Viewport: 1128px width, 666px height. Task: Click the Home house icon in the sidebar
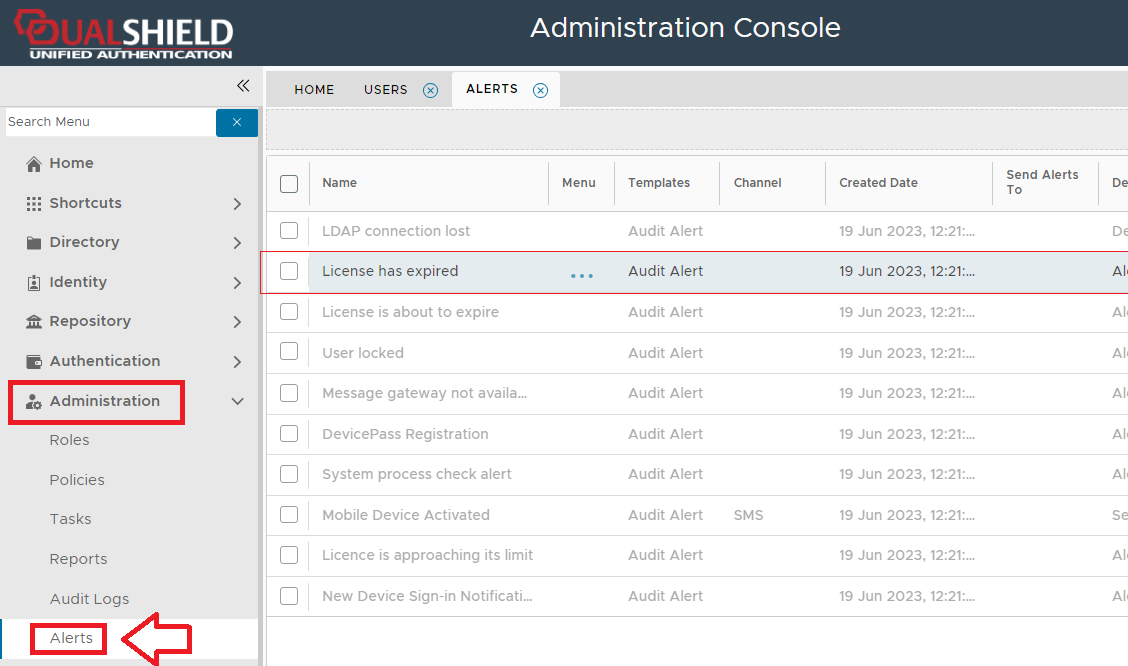tap(34, 164)
